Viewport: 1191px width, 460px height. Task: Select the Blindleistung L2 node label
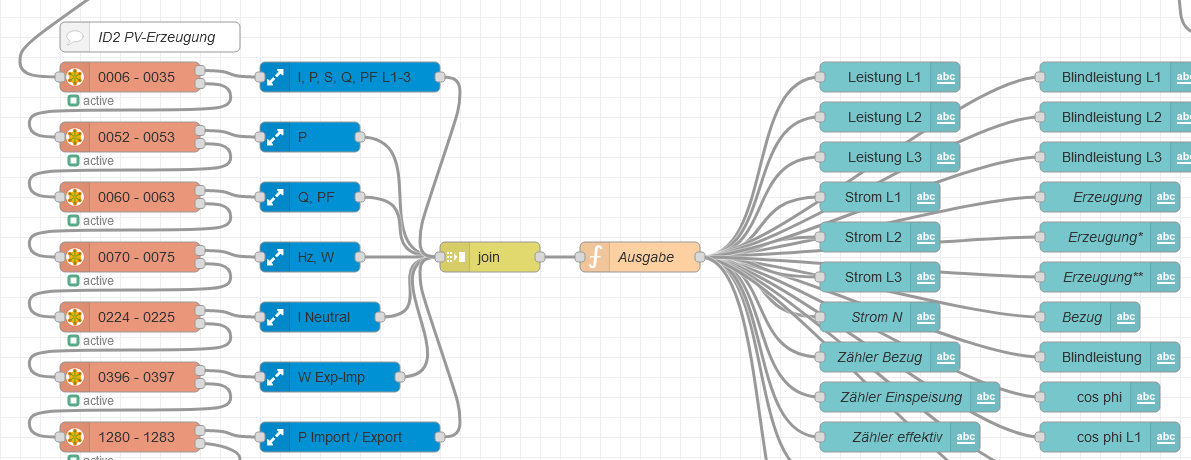(1111, 117)
